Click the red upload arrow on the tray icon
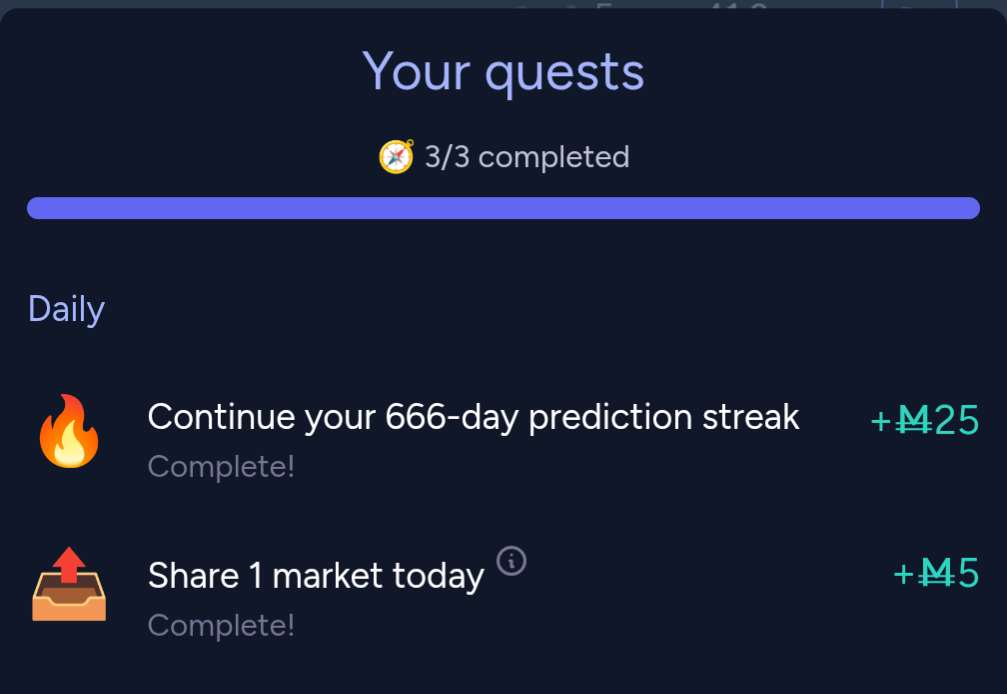Viewport: 1007px width, 694px height. (69, 565)
